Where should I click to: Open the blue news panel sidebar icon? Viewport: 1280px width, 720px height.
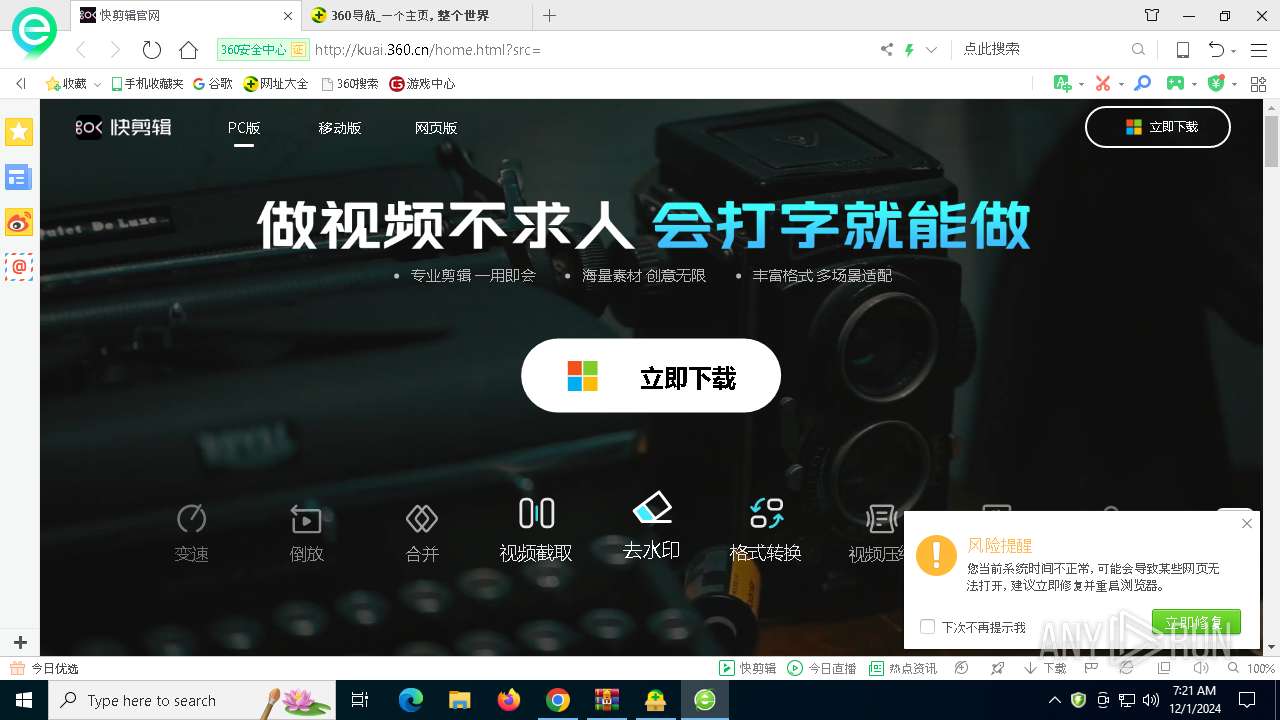(x=19, y=178)
